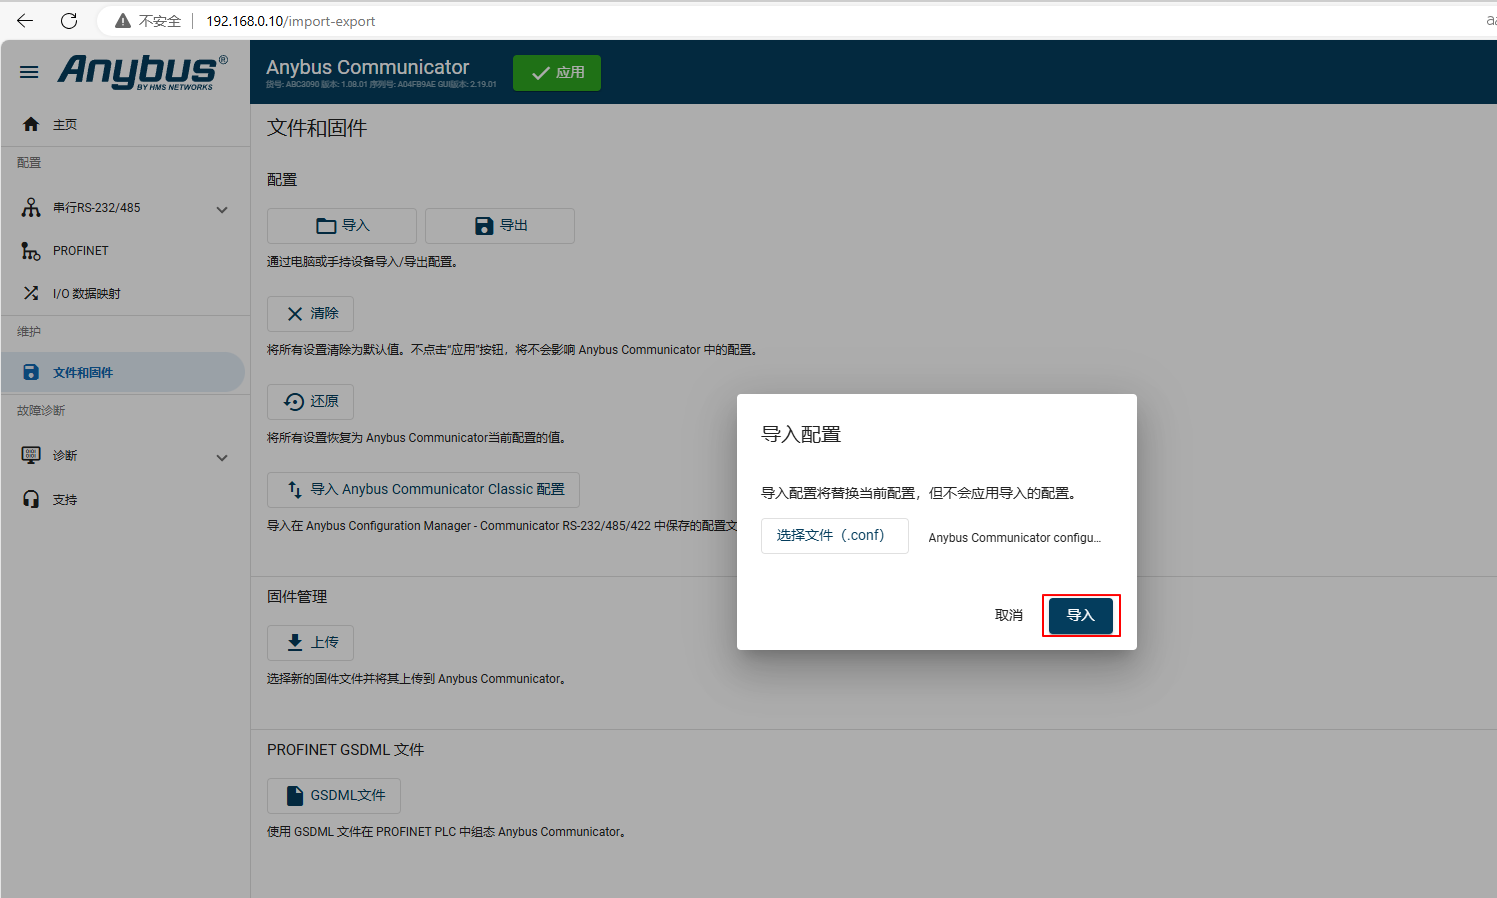
Task: Click 取消 to cancel the import dialog
Action: (x=1009, y=615)
